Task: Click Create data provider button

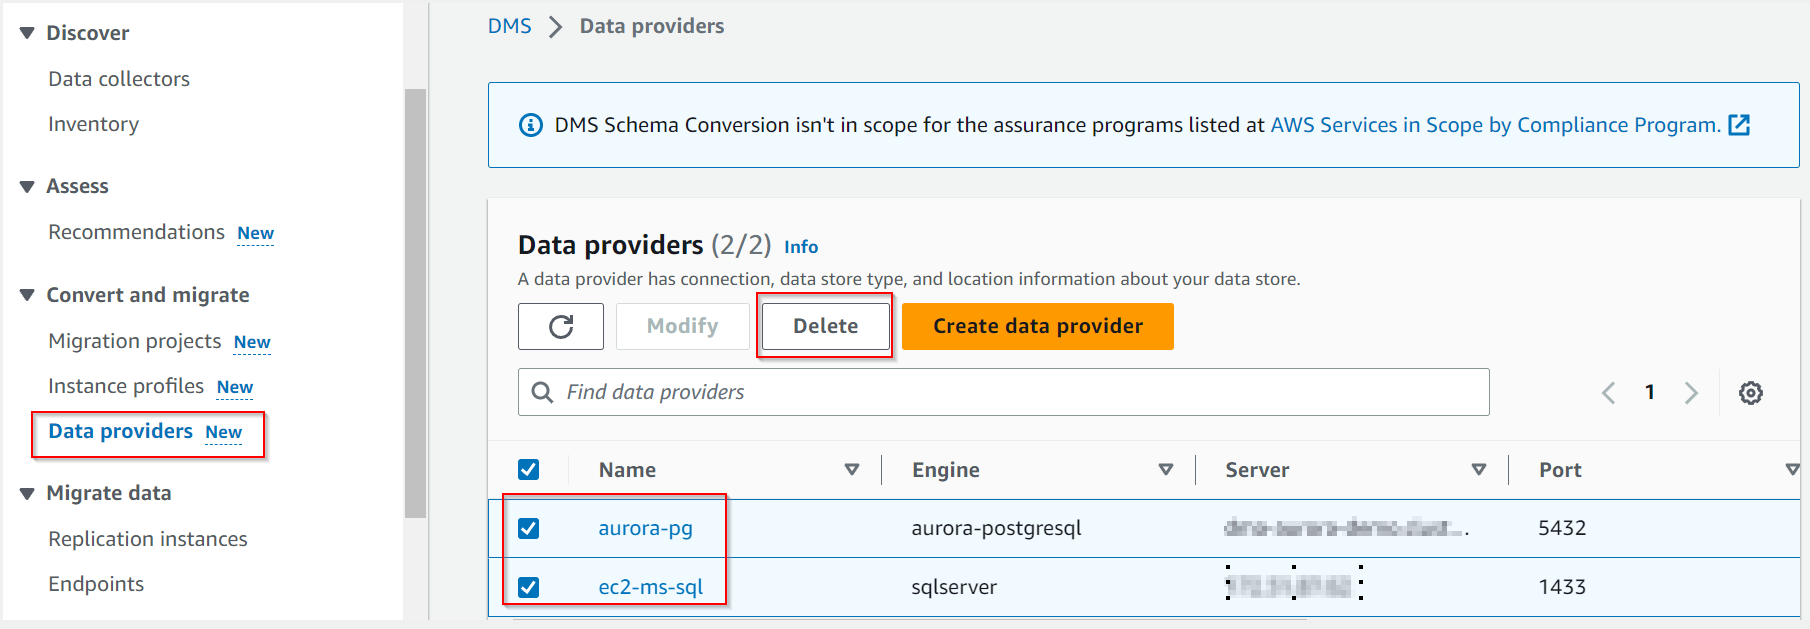Action: pos(1038,326)
